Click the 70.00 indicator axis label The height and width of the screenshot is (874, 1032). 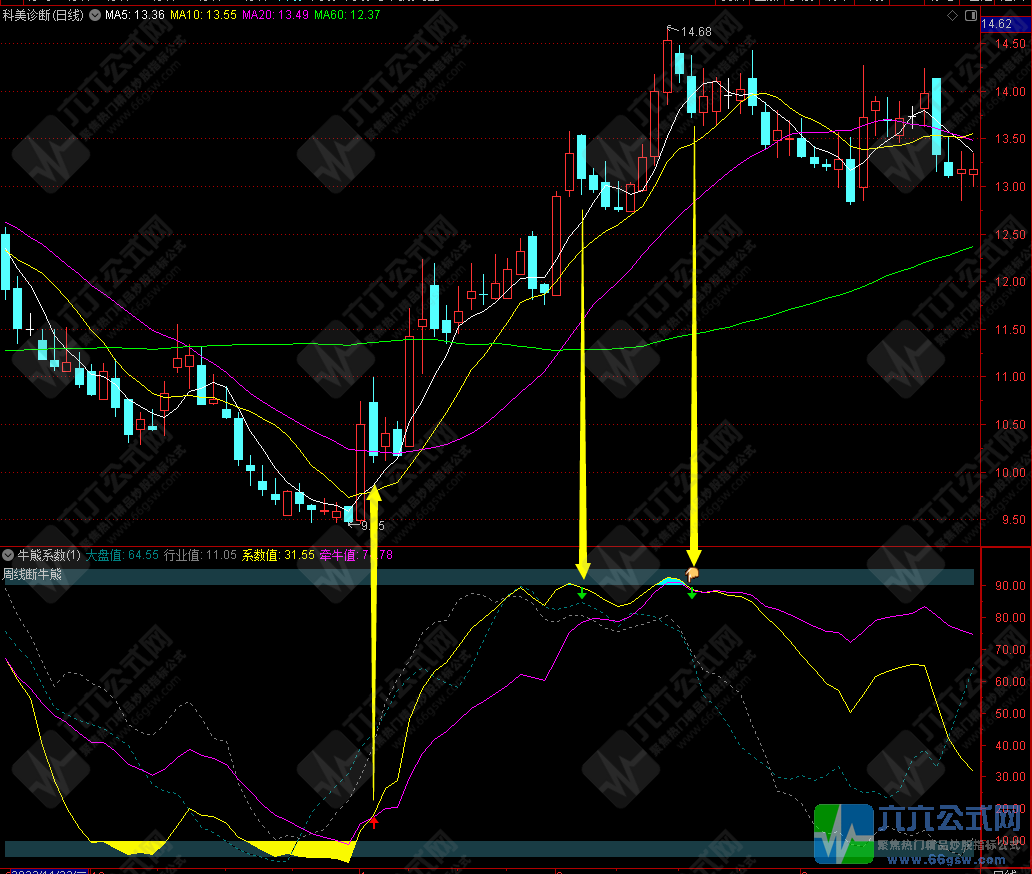1010,650
